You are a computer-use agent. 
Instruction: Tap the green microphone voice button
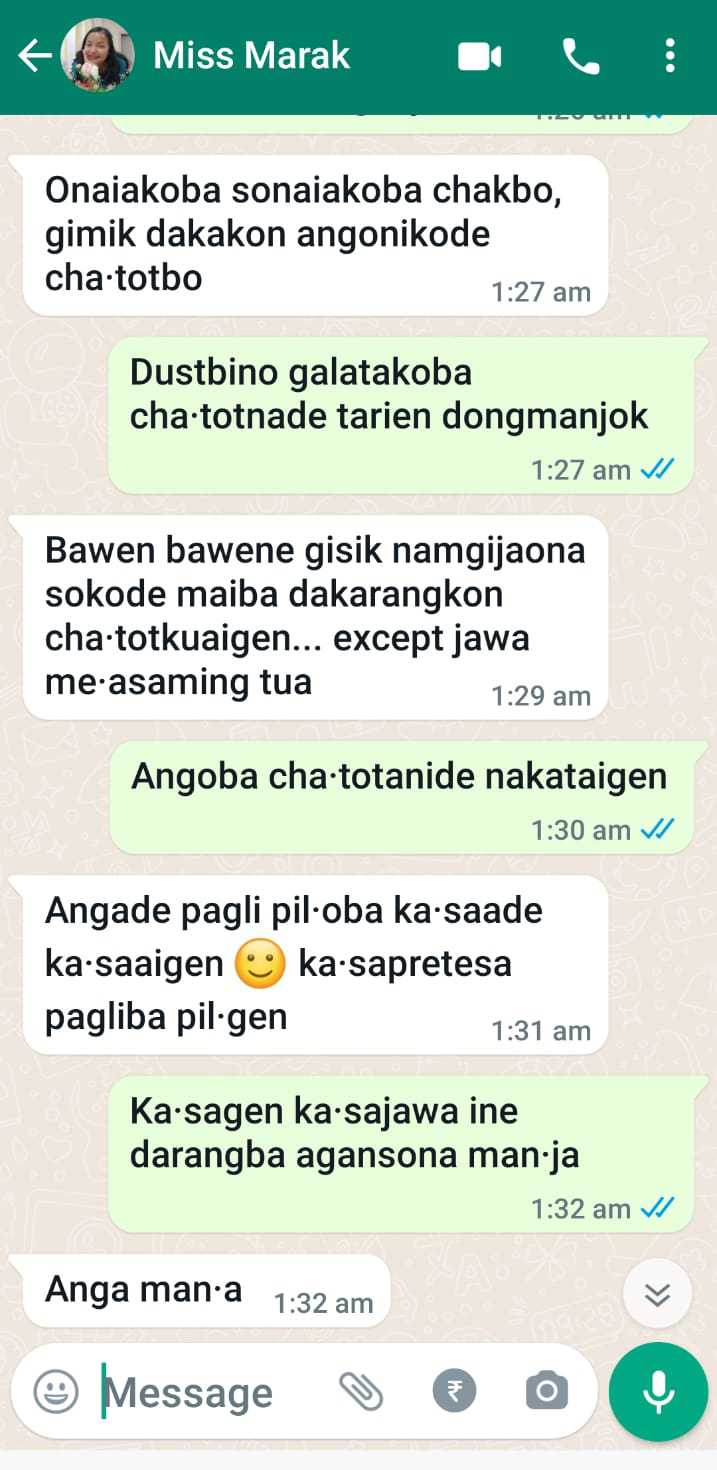(658, 1391)
